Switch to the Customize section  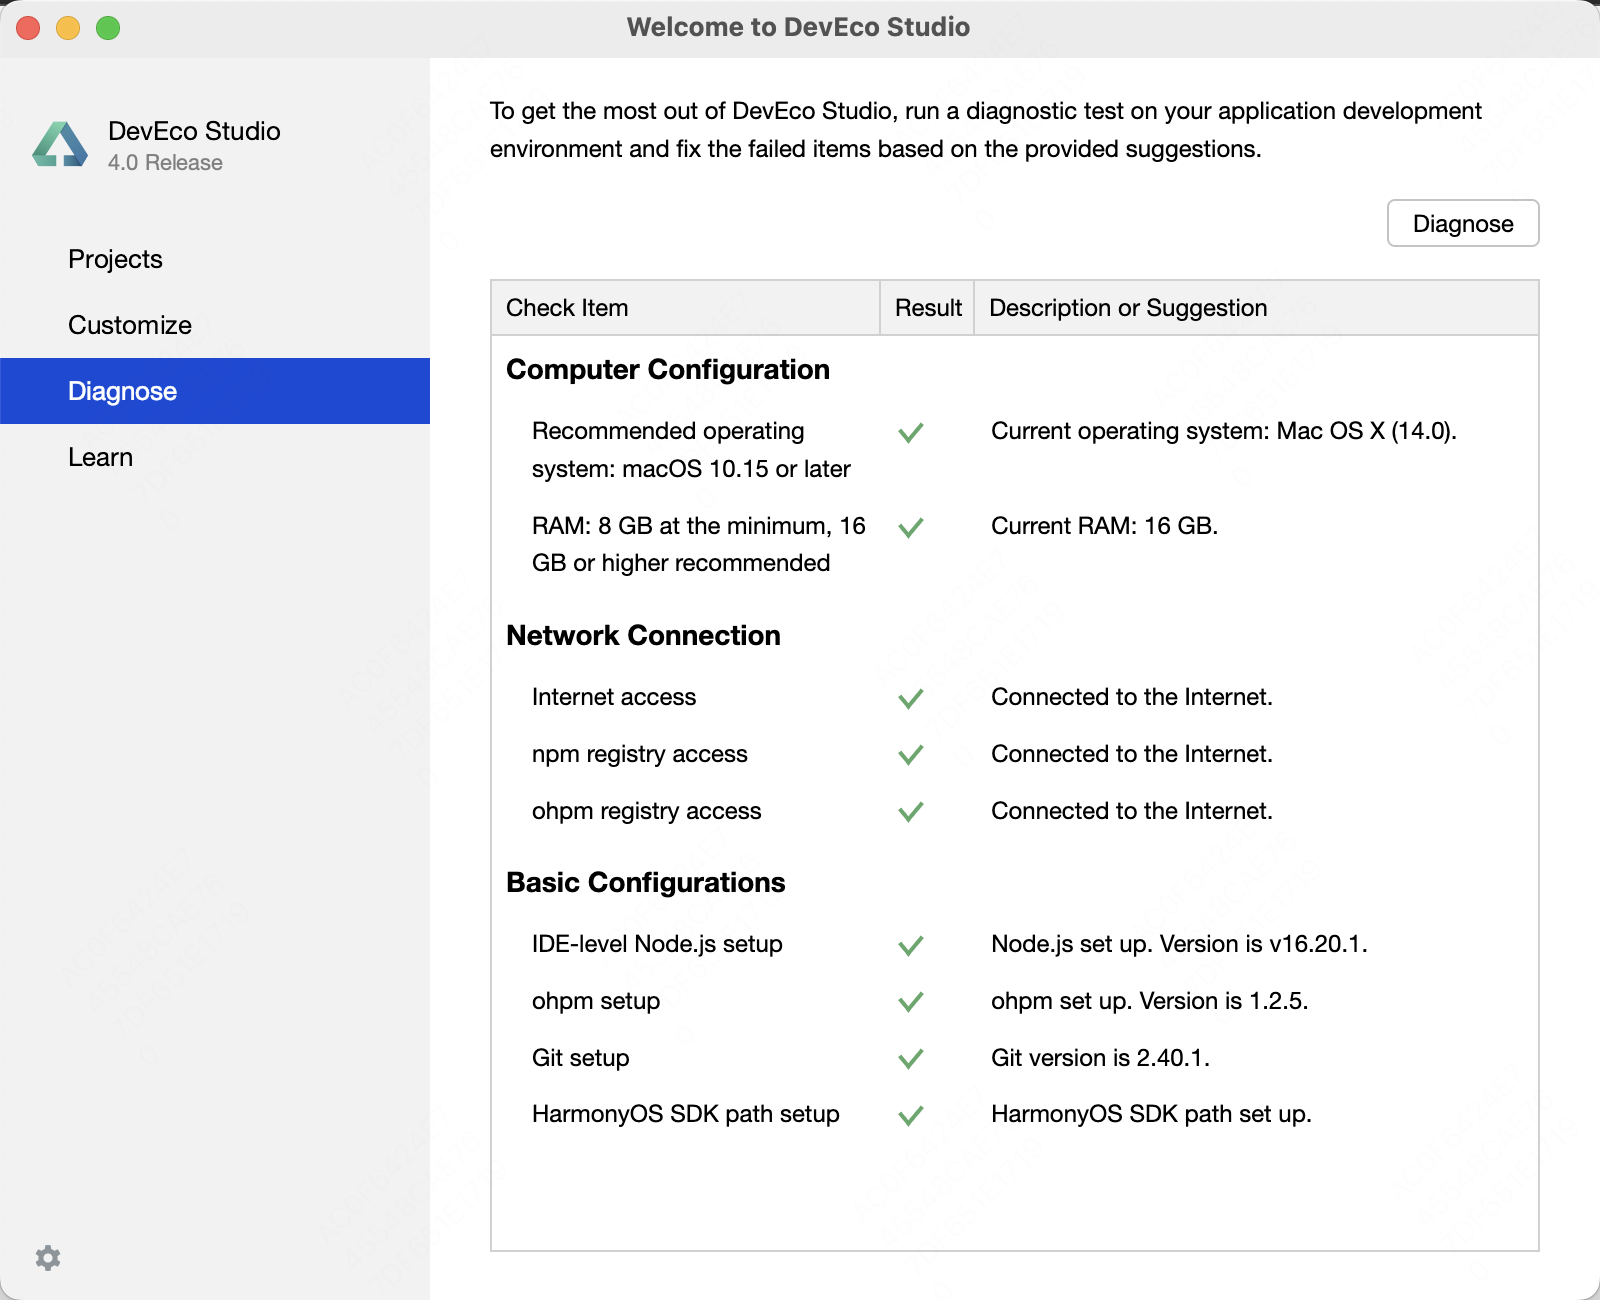pyautogui.click(x=215, y=325)
